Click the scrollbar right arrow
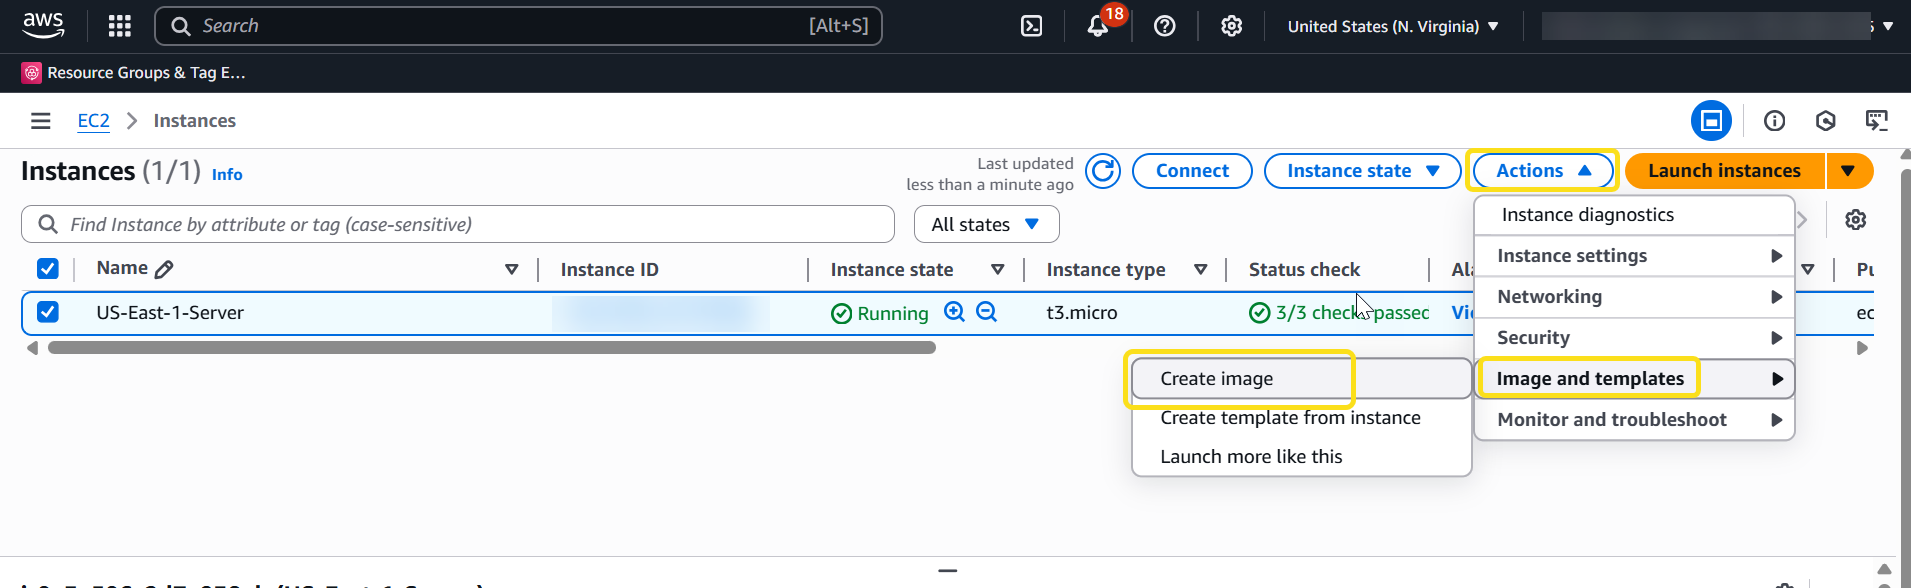Screen dimensions: 1911x588 coord(1862,348)
